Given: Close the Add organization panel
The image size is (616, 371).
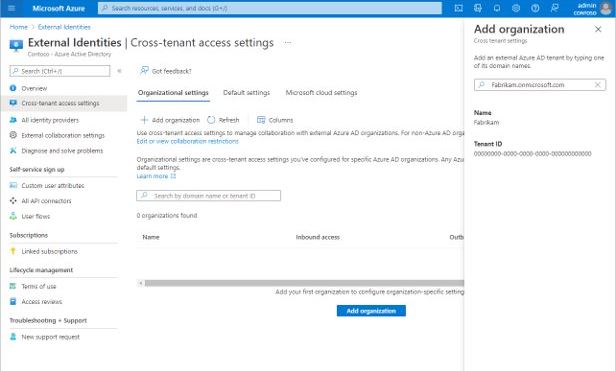Looking at the screenshot, I should (x=598, y=29).
